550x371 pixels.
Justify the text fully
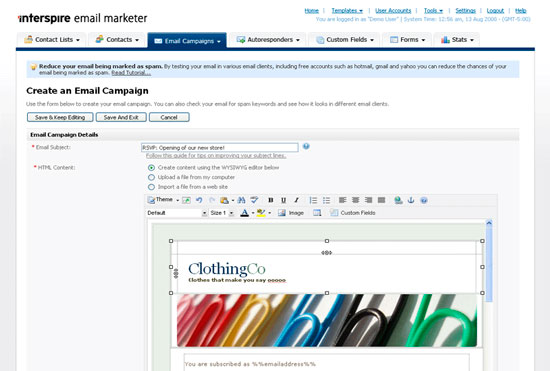click(x=381, y=200)
